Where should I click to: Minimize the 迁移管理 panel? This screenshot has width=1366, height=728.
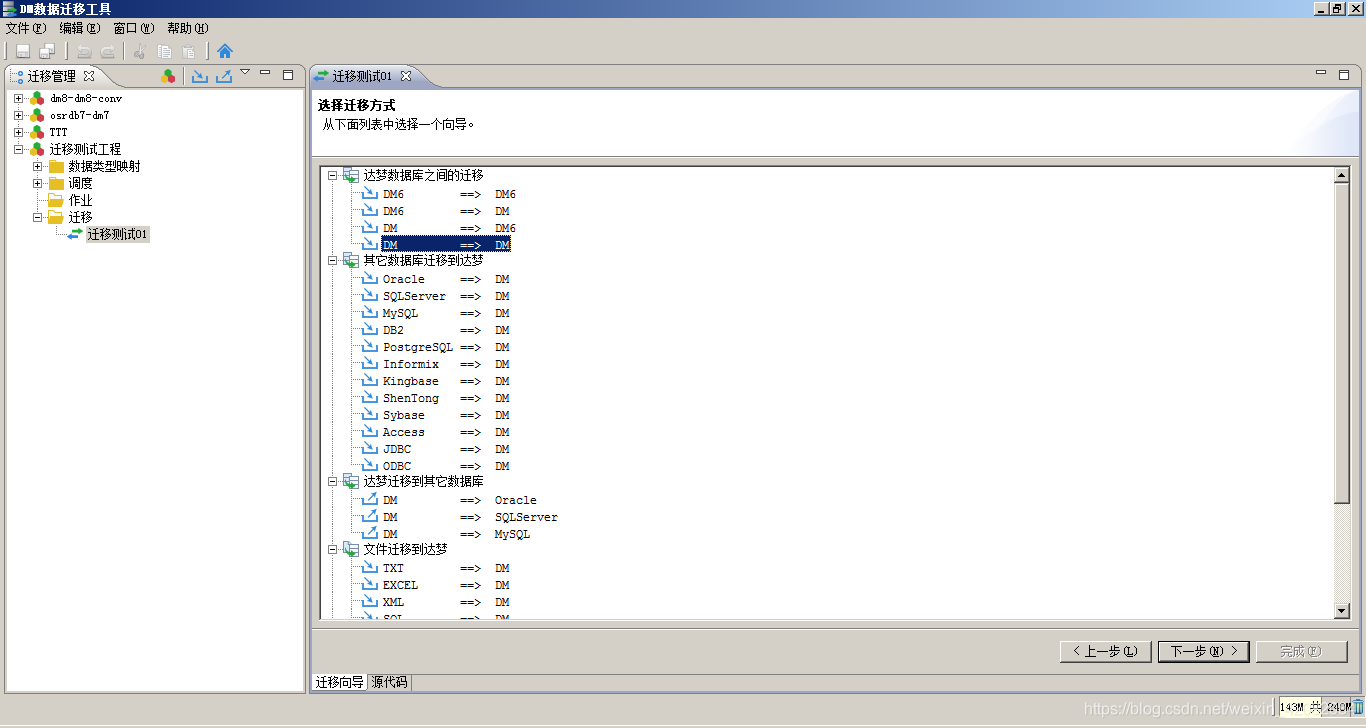click(265, 73)
